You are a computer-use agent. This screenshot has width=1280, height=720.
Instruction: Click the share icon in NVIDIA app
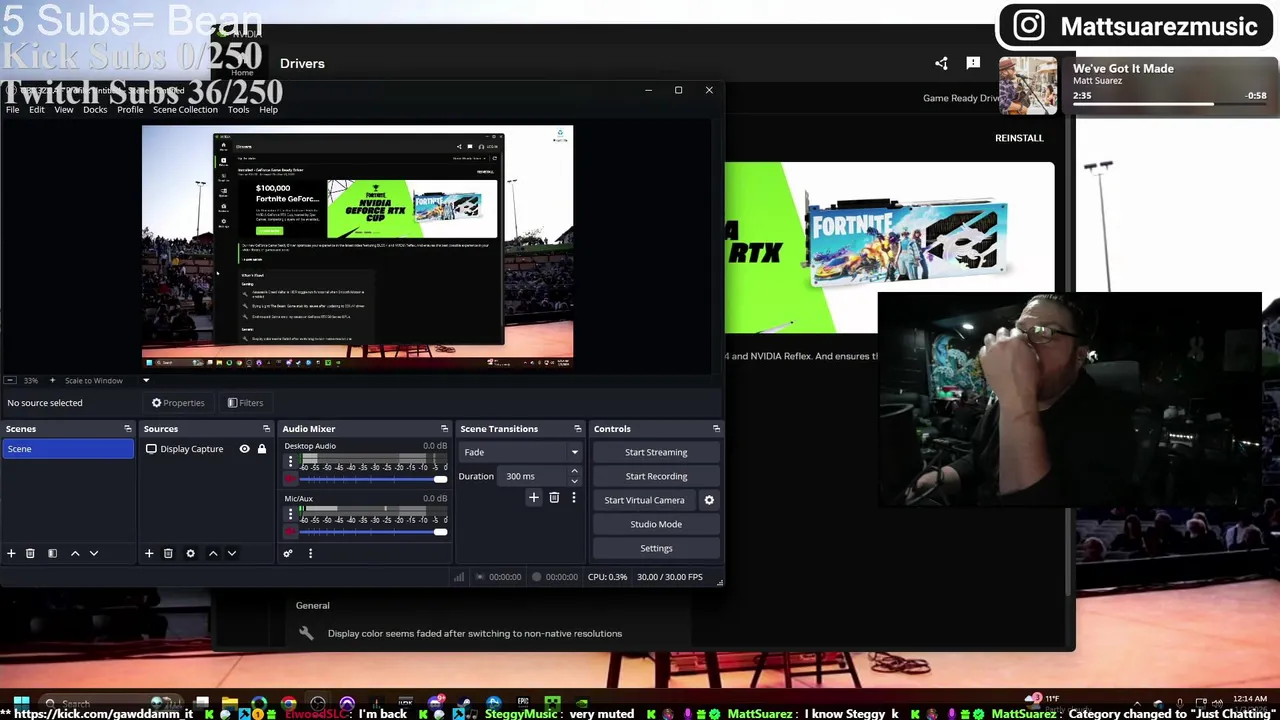[941, 63]
